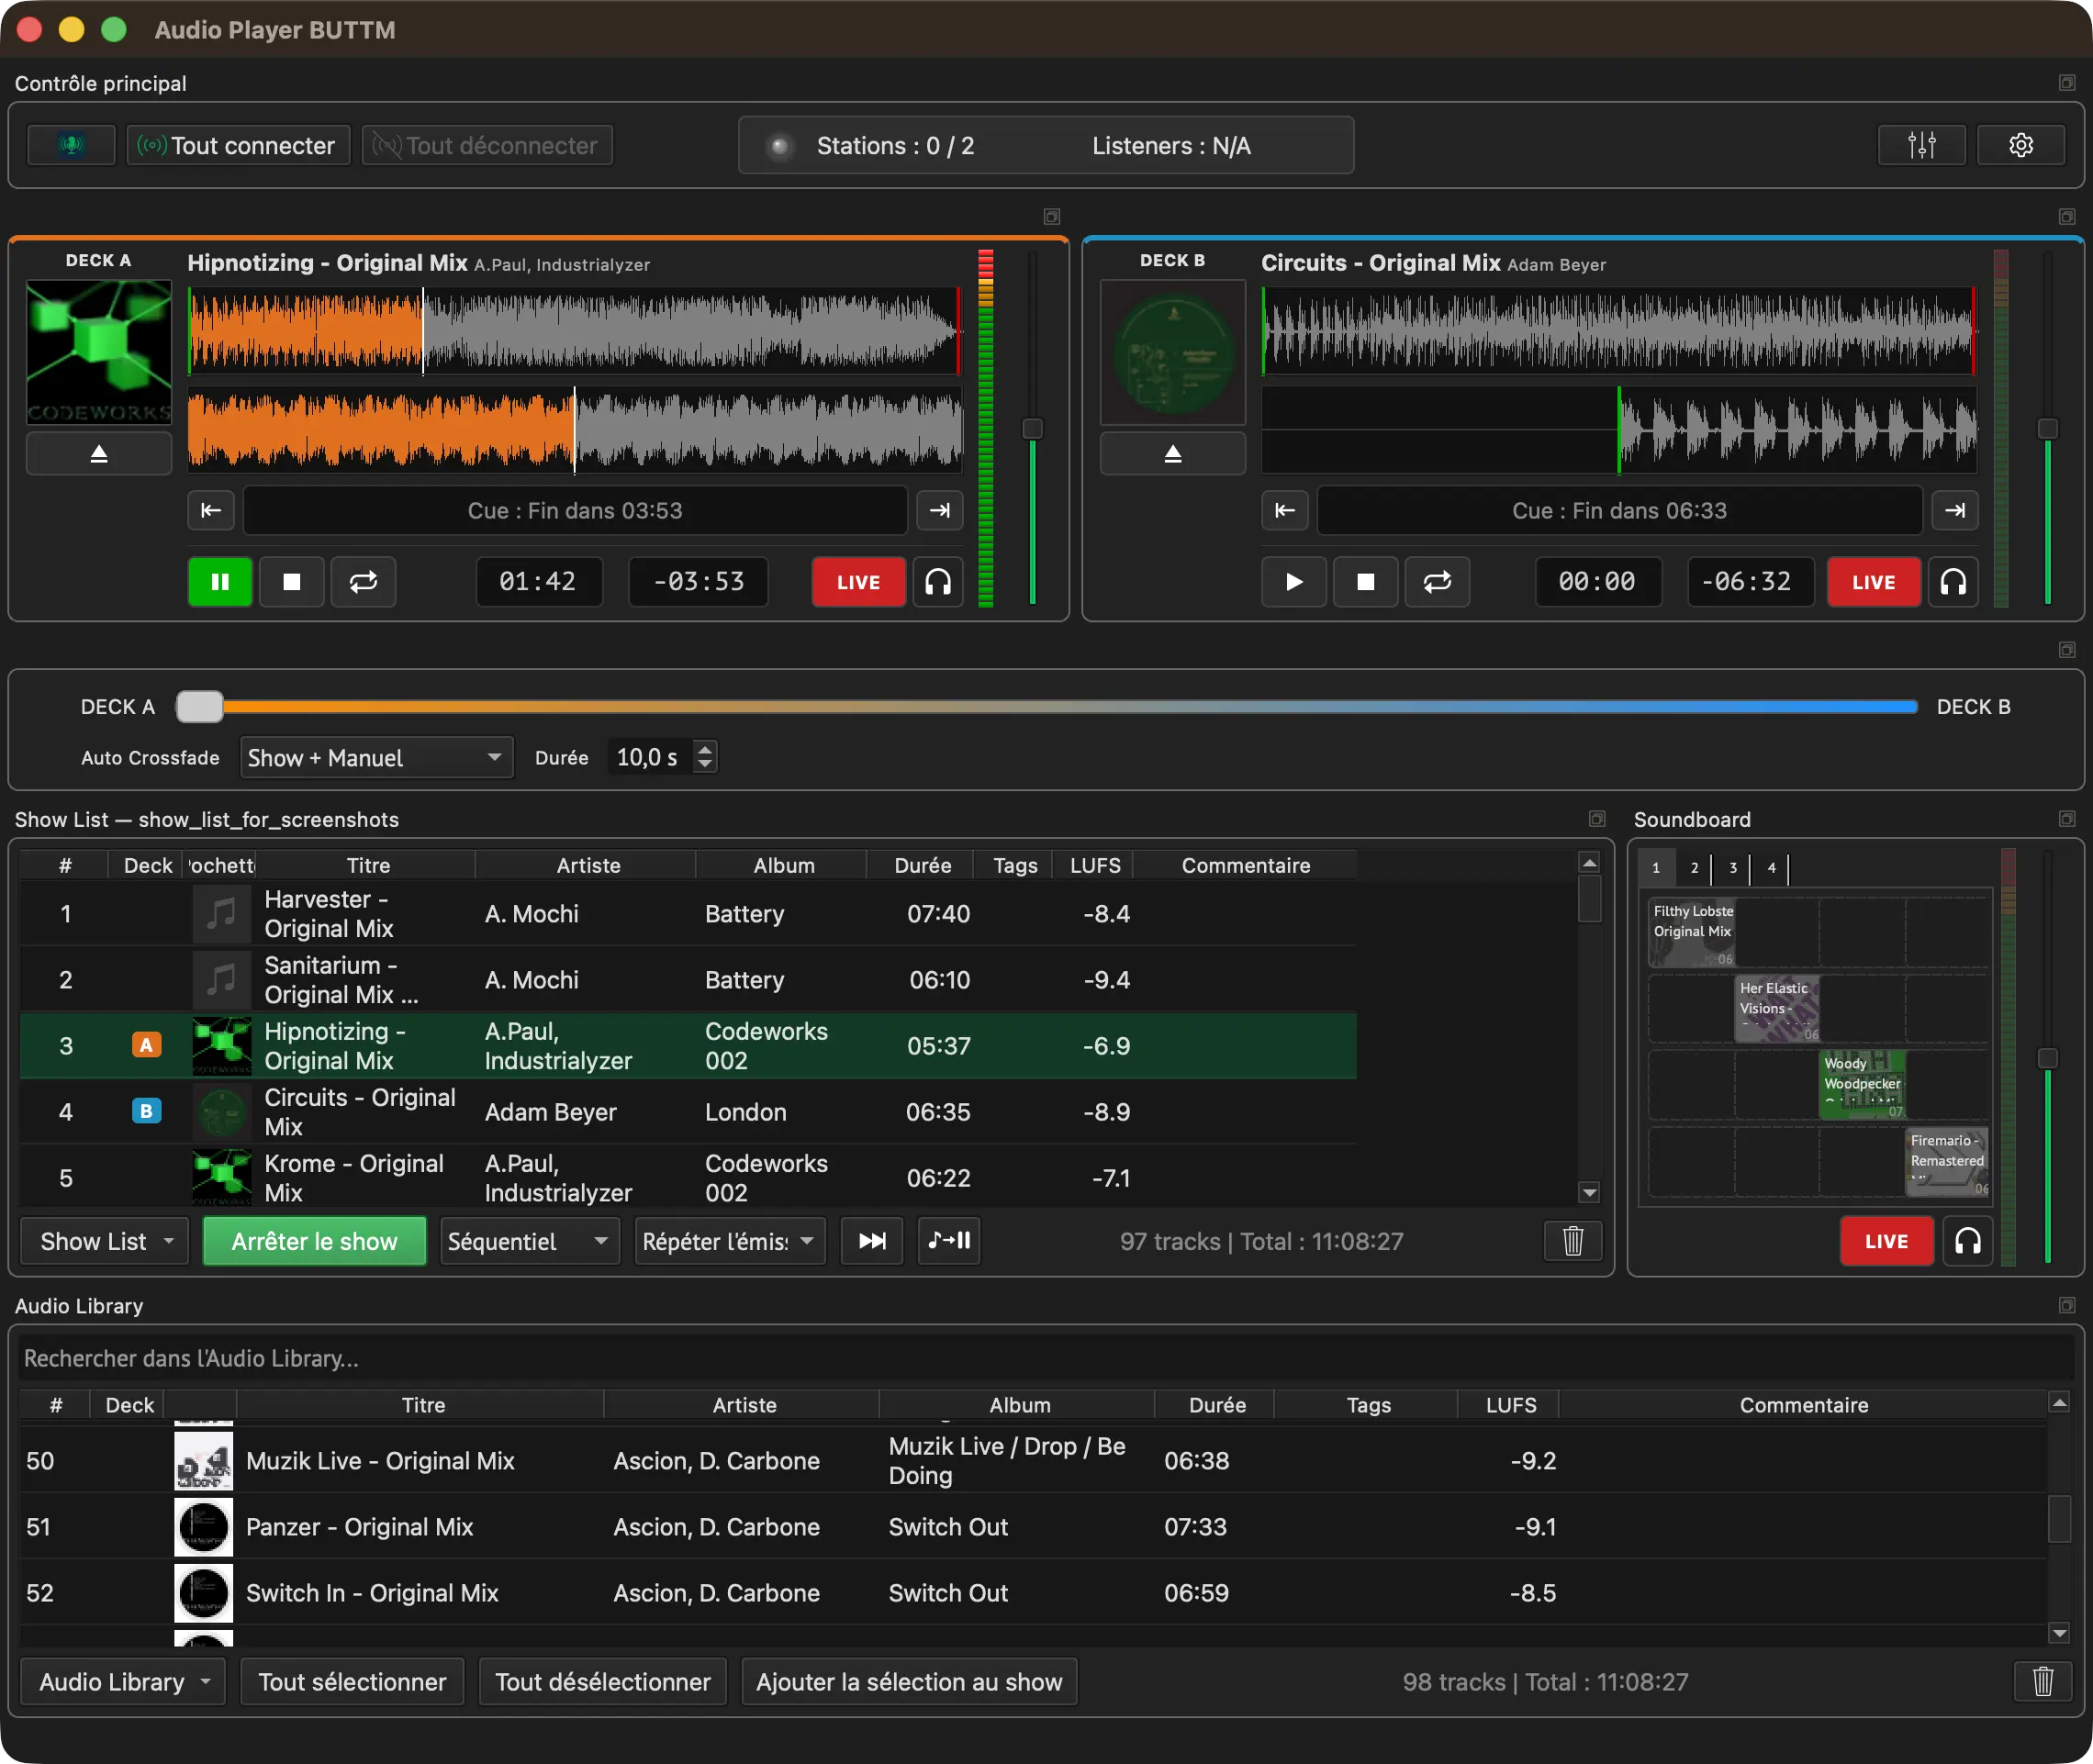The height and width of the screenshot is (1764, 2093).
Task: Jump to next cue on Deck A
Action: click(939, 510)
